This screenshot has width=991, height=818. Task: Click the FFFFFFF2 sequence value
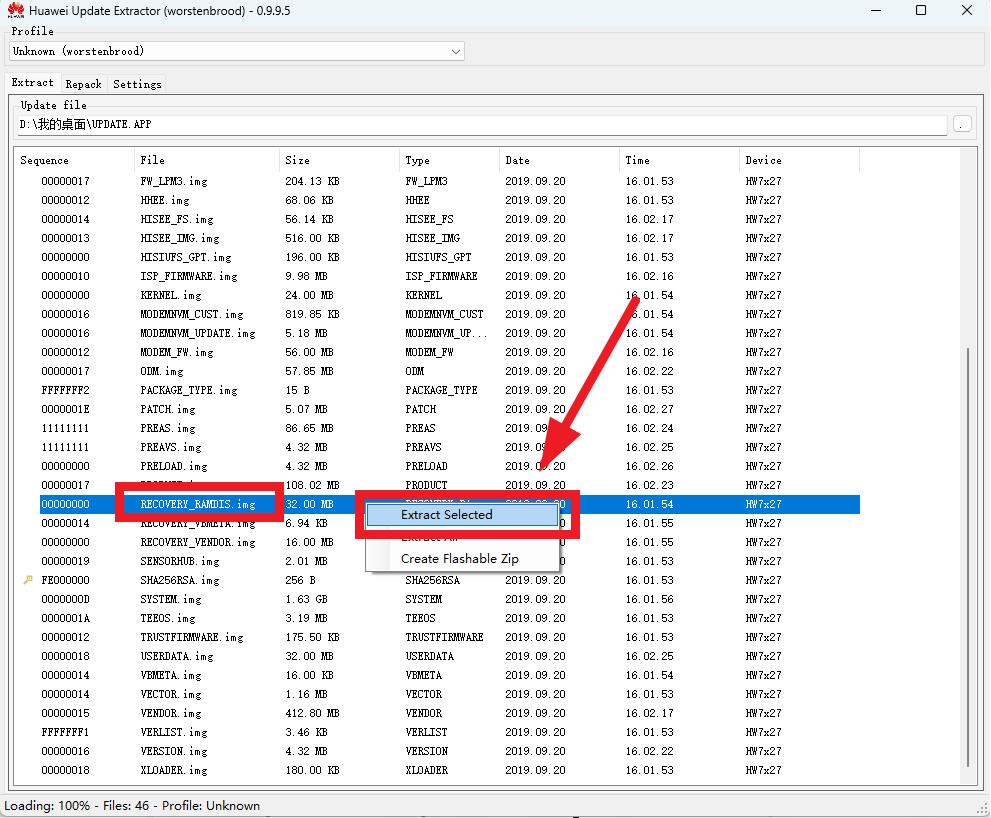[x=65, y=390]
